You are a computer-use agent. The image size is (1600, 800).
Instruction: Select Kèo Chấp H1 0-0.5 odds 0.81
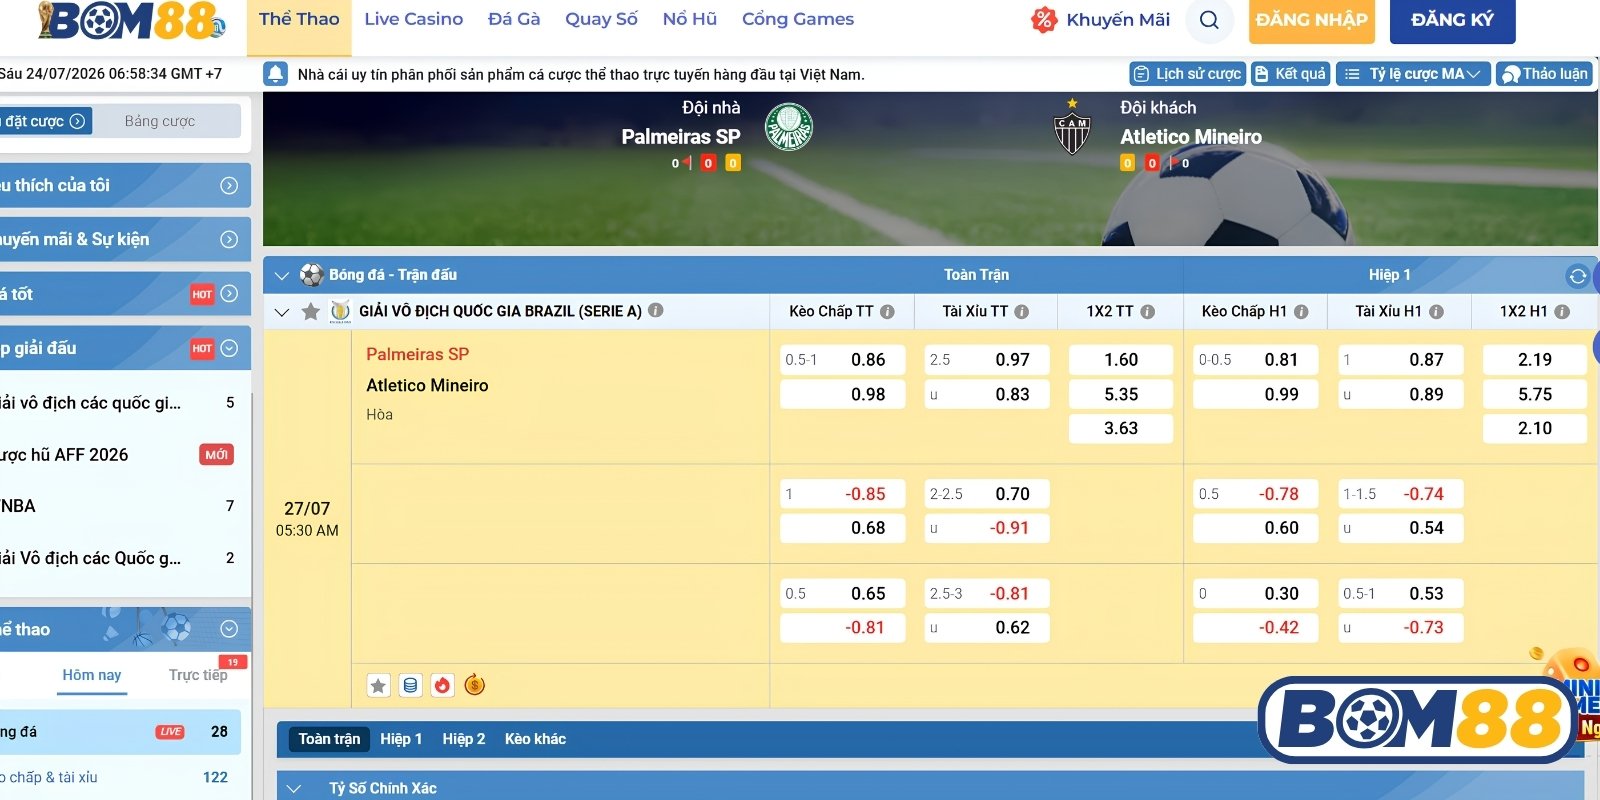tap(1255, 360)
